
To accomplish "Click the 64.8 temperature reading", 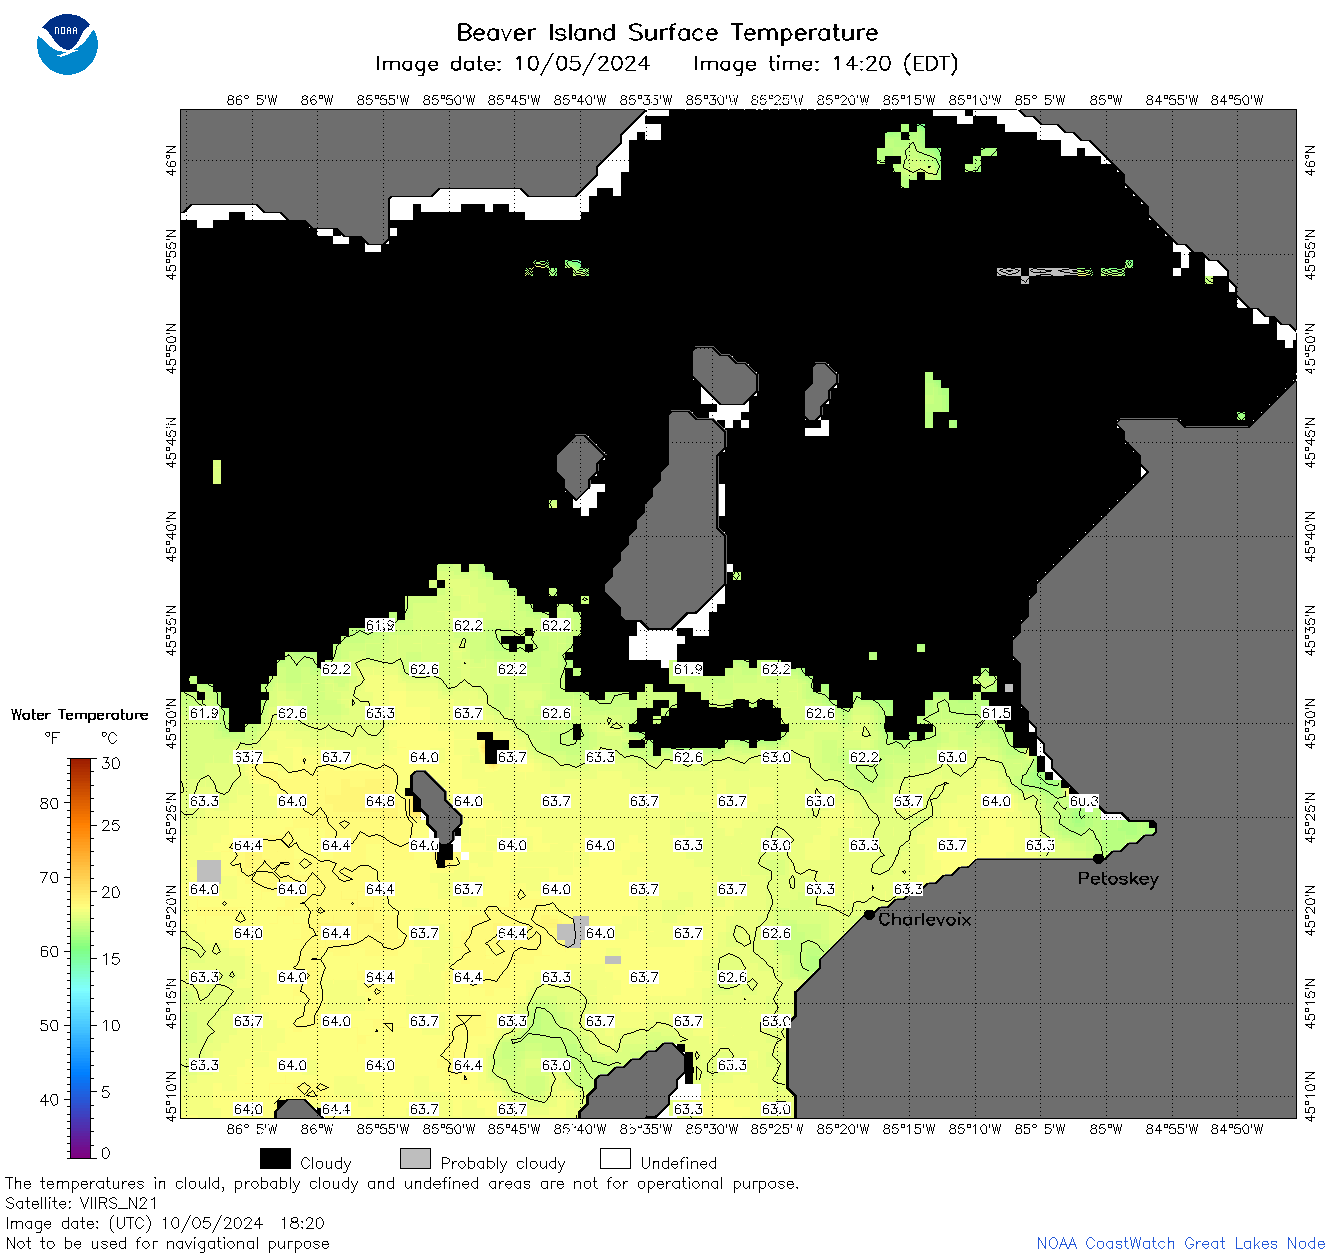I will pyautogui.click(x=380, y=801).
